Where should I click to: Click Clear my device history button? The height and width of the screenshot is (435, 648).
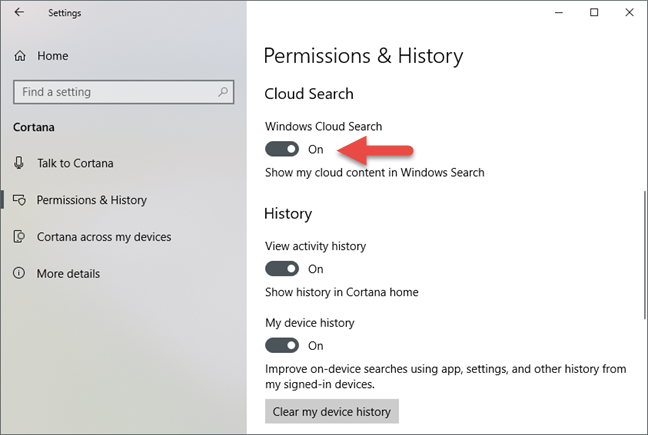coord(332,411)
